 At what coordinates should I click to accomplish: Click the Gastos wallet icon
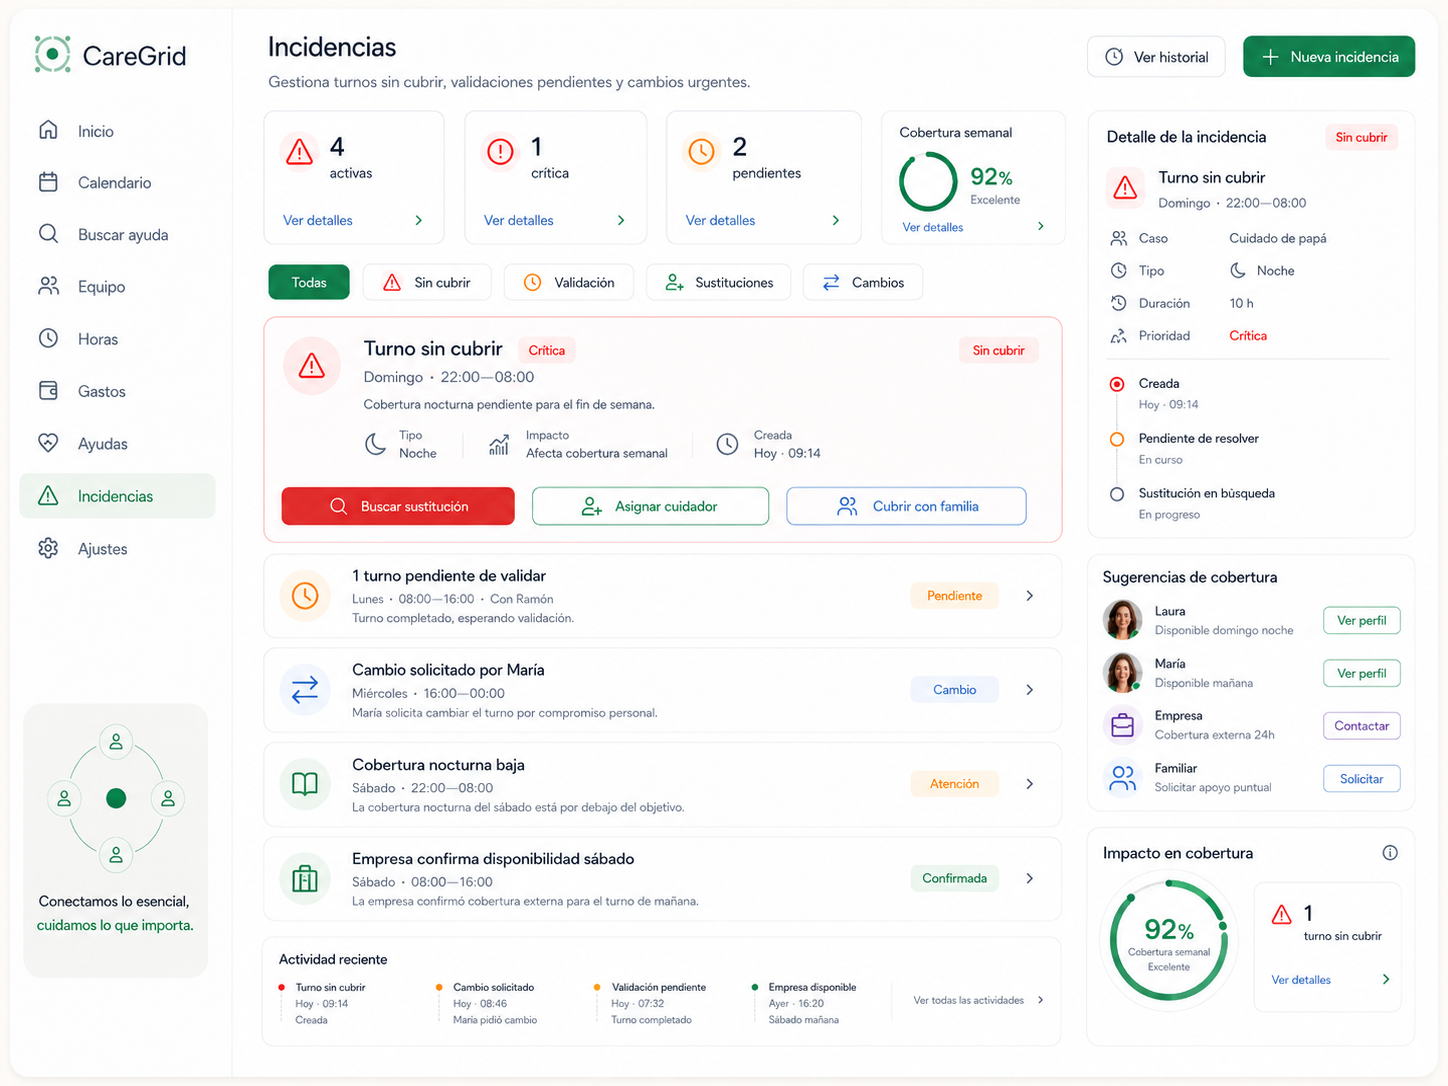tap(48, 391)
